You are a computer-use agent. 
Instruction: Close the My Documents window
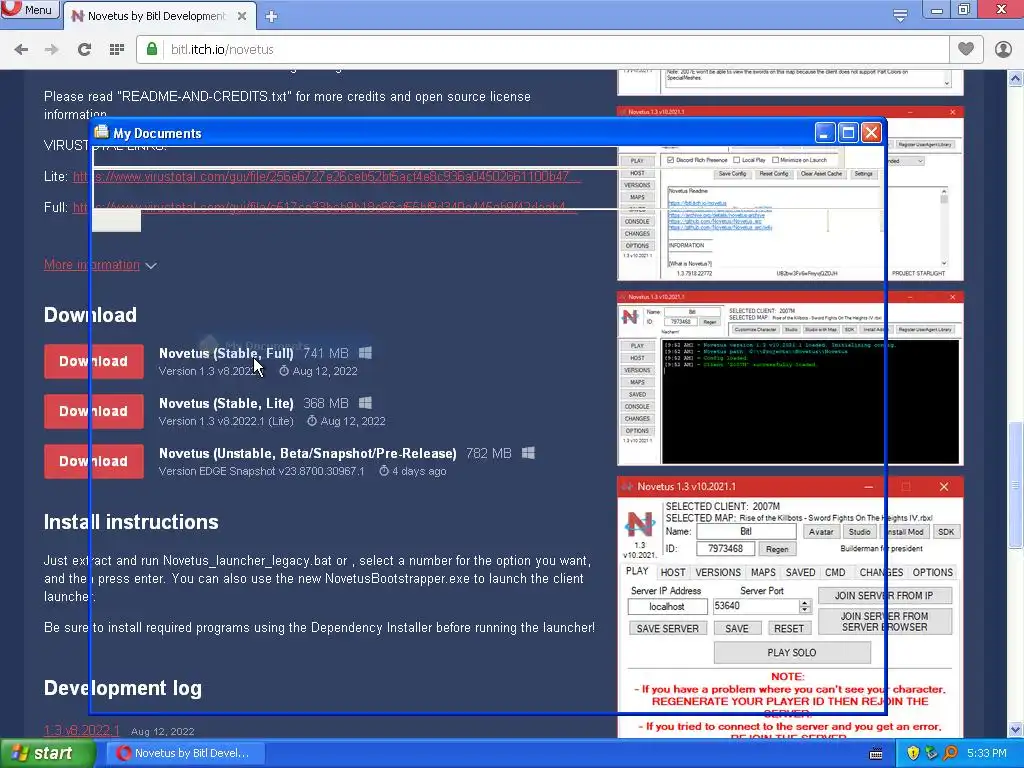871,133
